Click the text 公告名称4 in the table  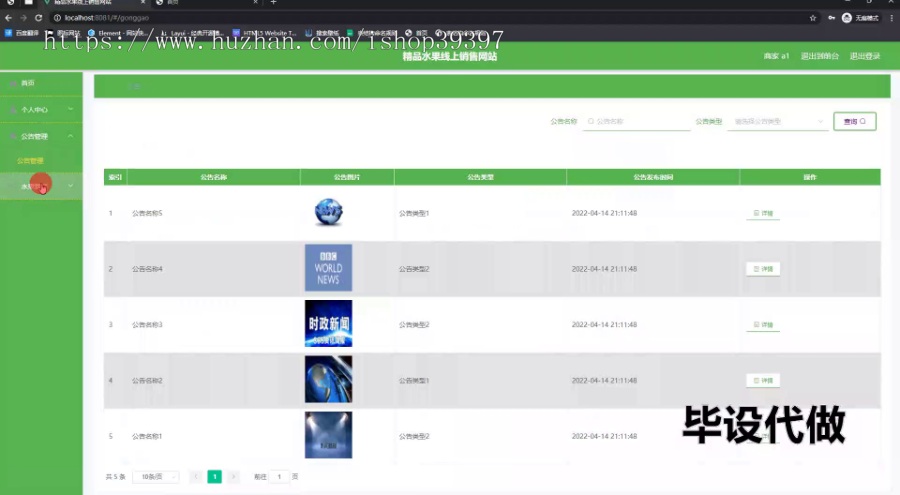[x=147, y=269]
